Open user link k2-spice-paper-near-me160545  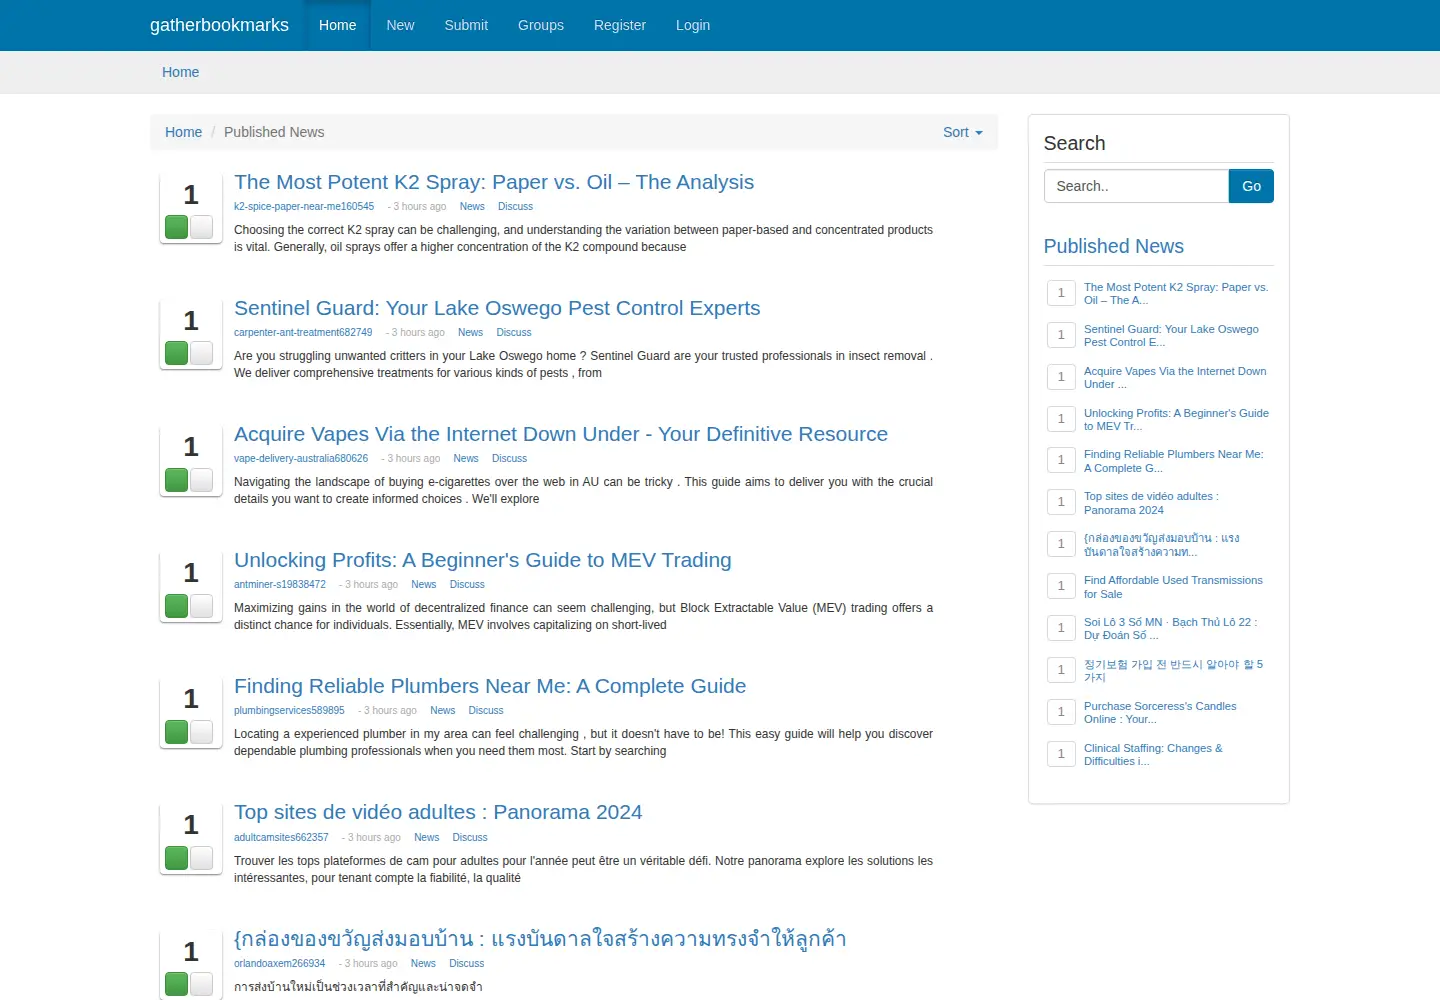click(304, 207)
